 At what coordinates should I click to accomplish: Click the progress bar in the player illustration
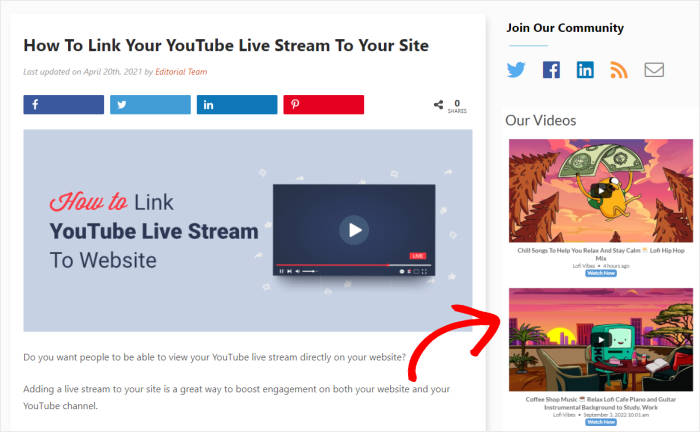coord(354,265)
